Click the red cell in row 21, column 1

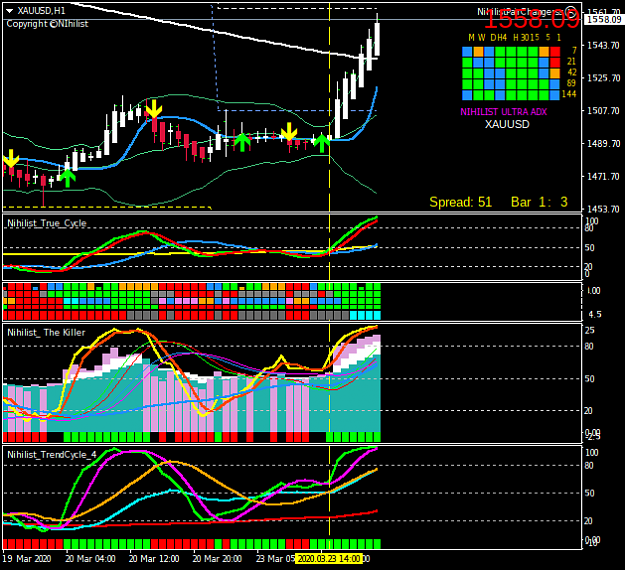pos(555,62)
